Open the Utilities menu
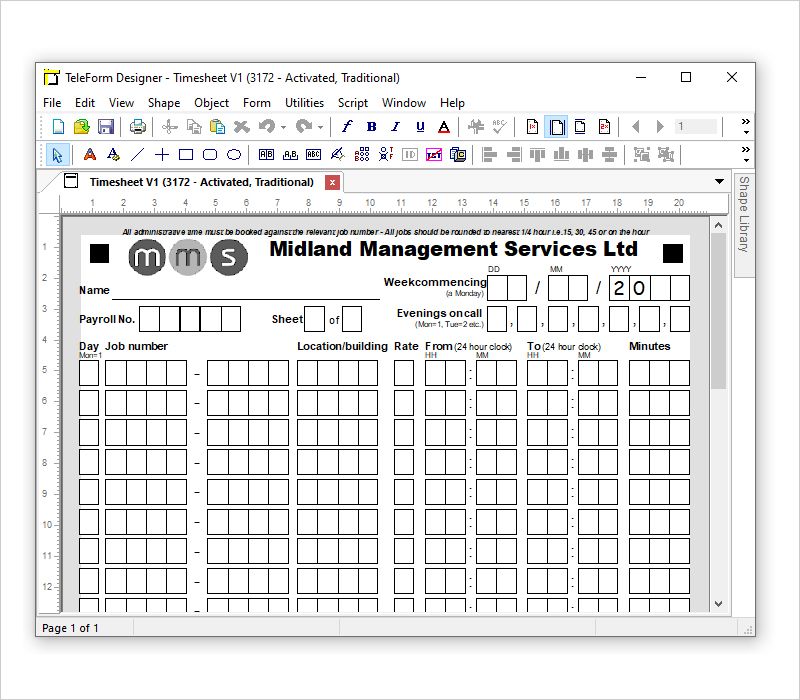Viewport: 800px width, 700px height. [x=304, y=103]
